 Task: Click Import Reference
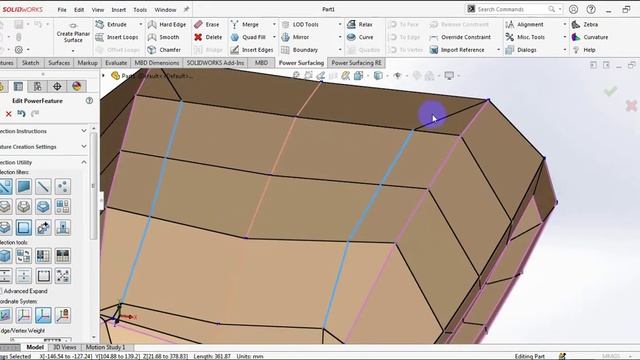(x=457, y=50)
